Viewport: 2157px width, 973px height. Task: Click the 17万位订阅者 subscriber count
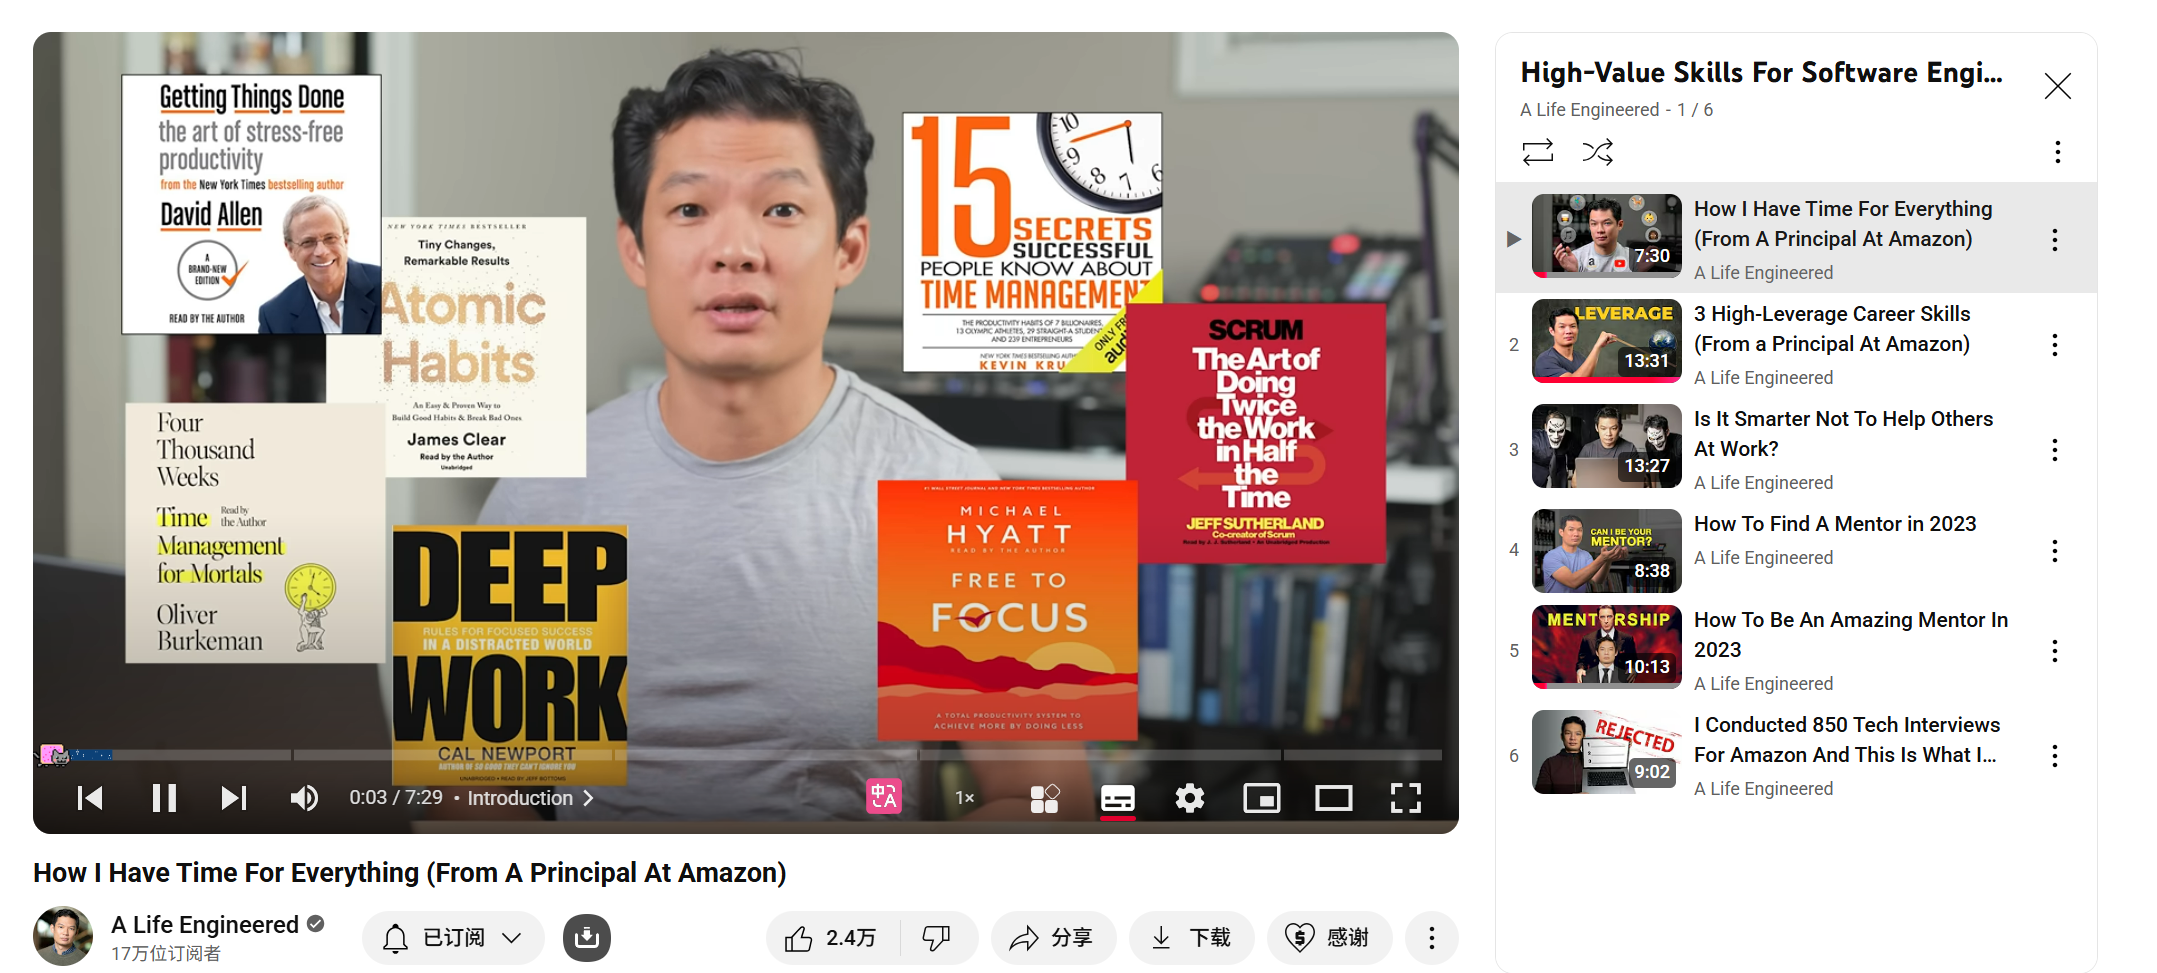point(166,954)
